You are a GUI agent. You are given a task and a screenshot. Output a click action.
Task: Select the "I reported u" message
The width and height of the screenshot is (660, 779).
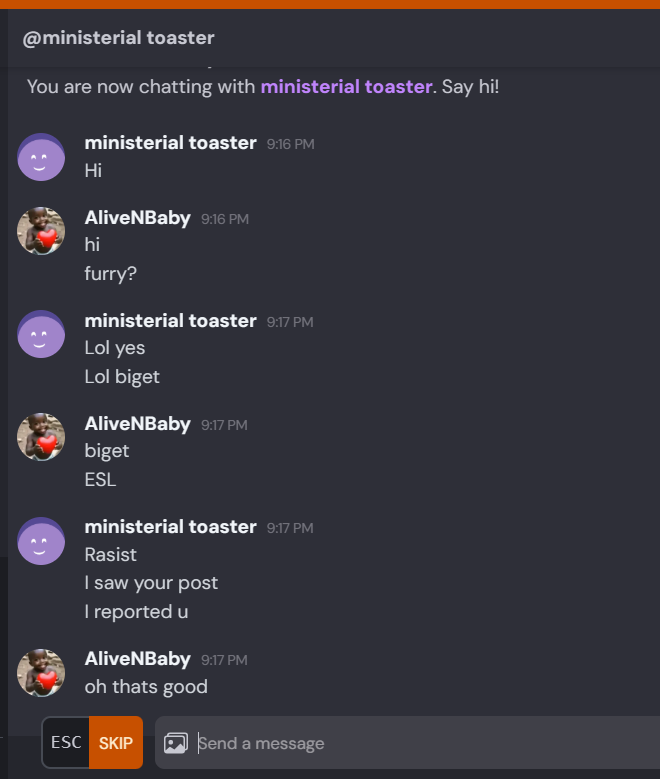(x=136, y=611)
